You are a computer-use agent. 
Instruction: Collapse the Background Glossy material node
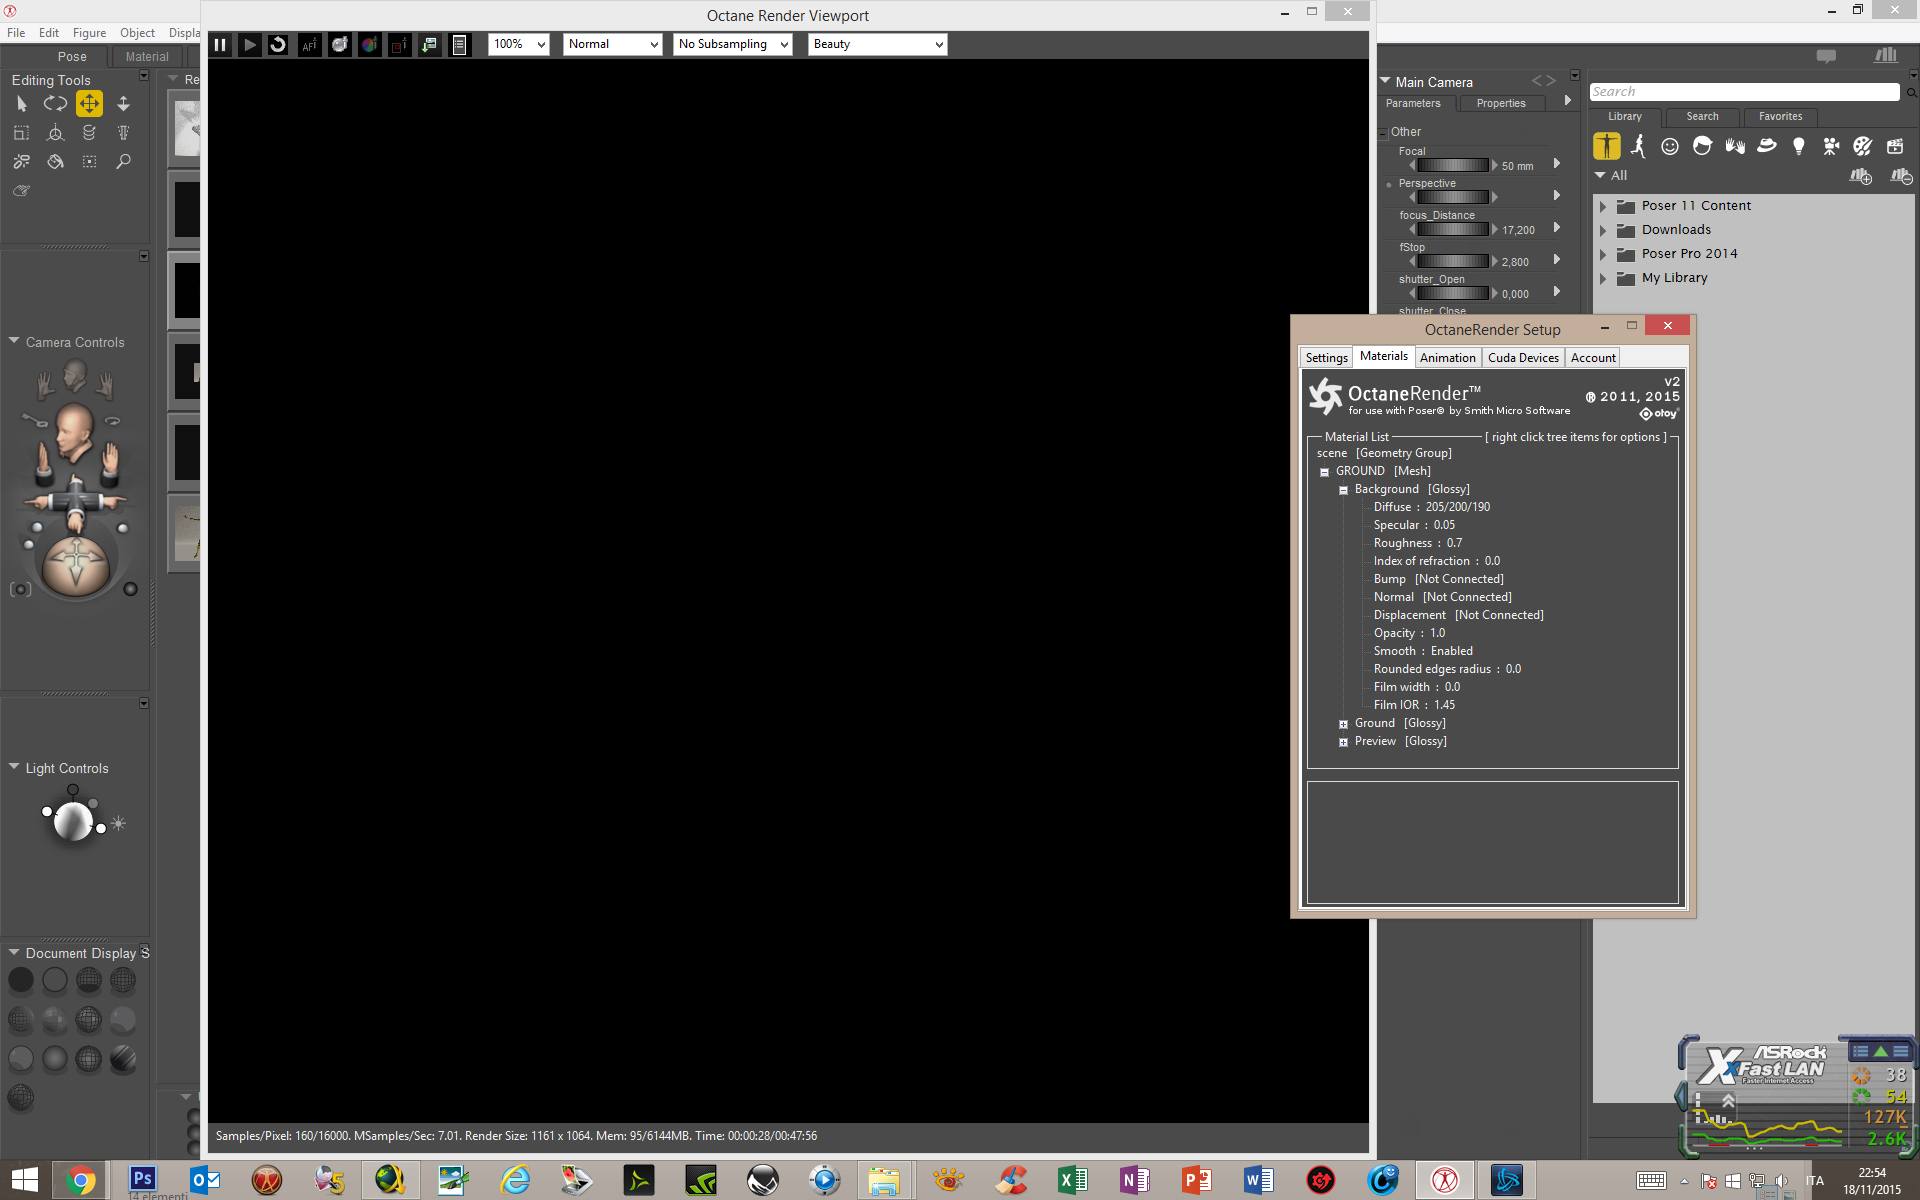coord(1343,490)
